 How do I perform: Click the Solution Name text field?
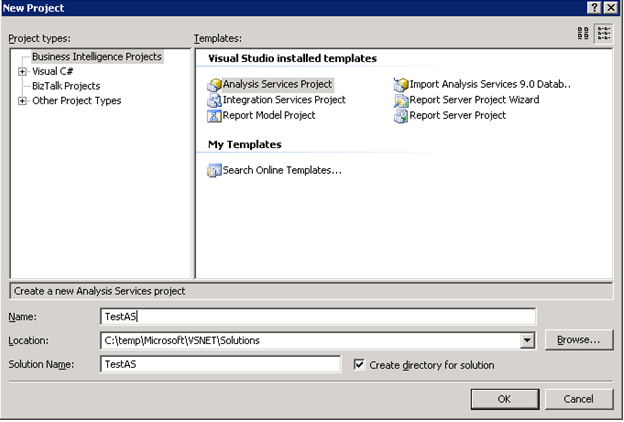point(220,365)
